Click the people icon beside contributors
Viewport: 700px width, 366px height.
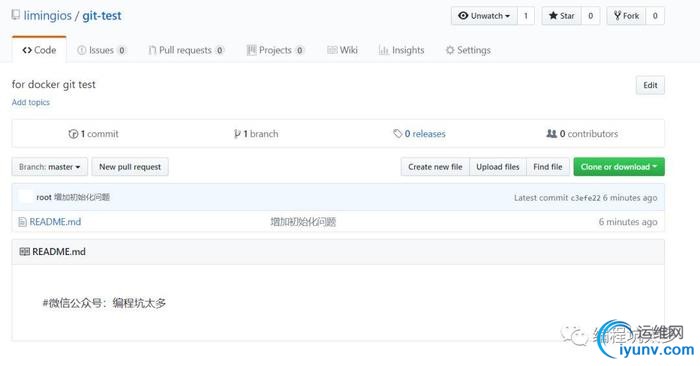pyautogui.click(x=552, y=133)
